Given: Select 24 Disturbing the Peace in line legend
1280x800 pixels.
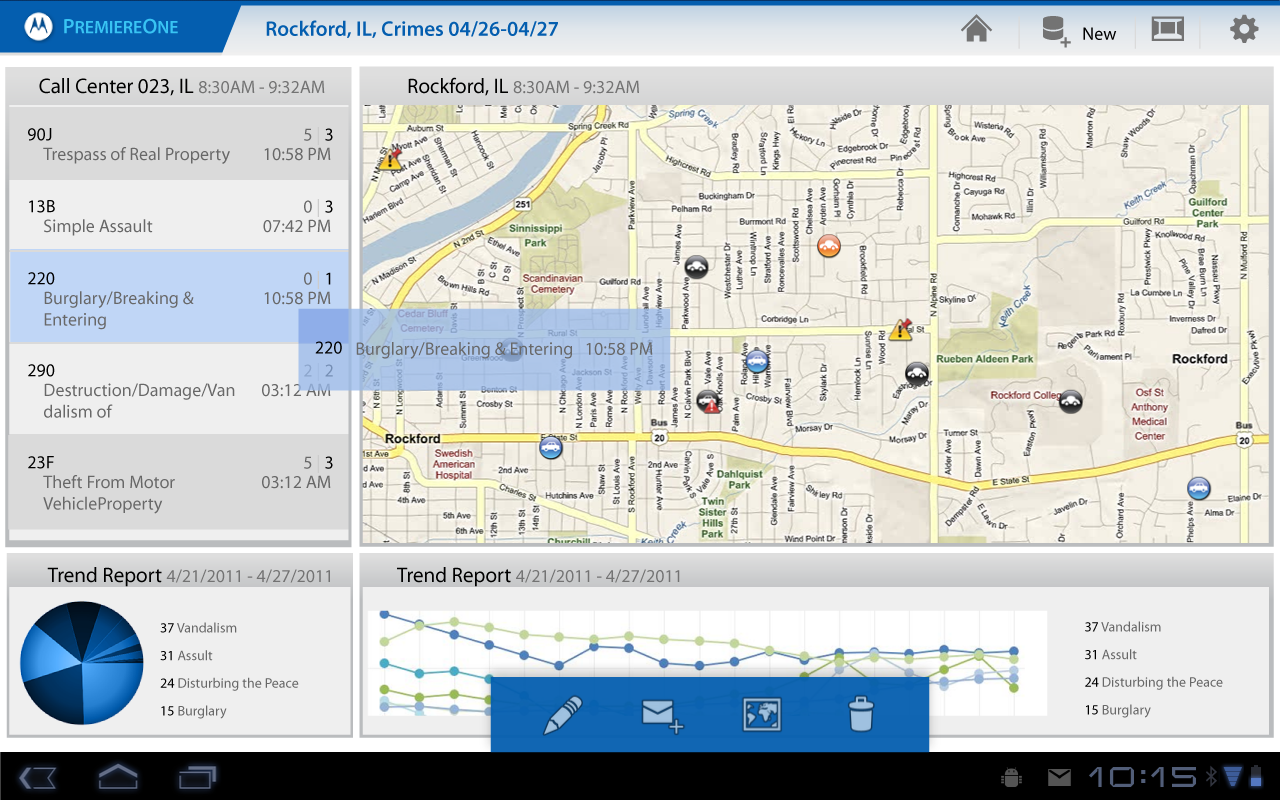Looking at the screenshot, I should [x=1154, y=682].
